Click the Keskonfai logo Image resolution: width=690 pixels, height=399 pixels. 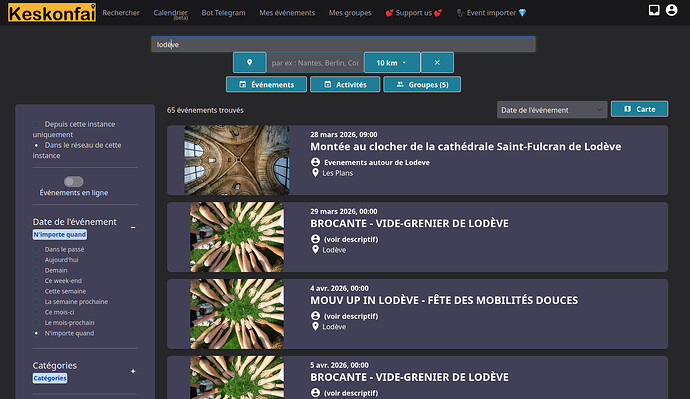[51, 12]
